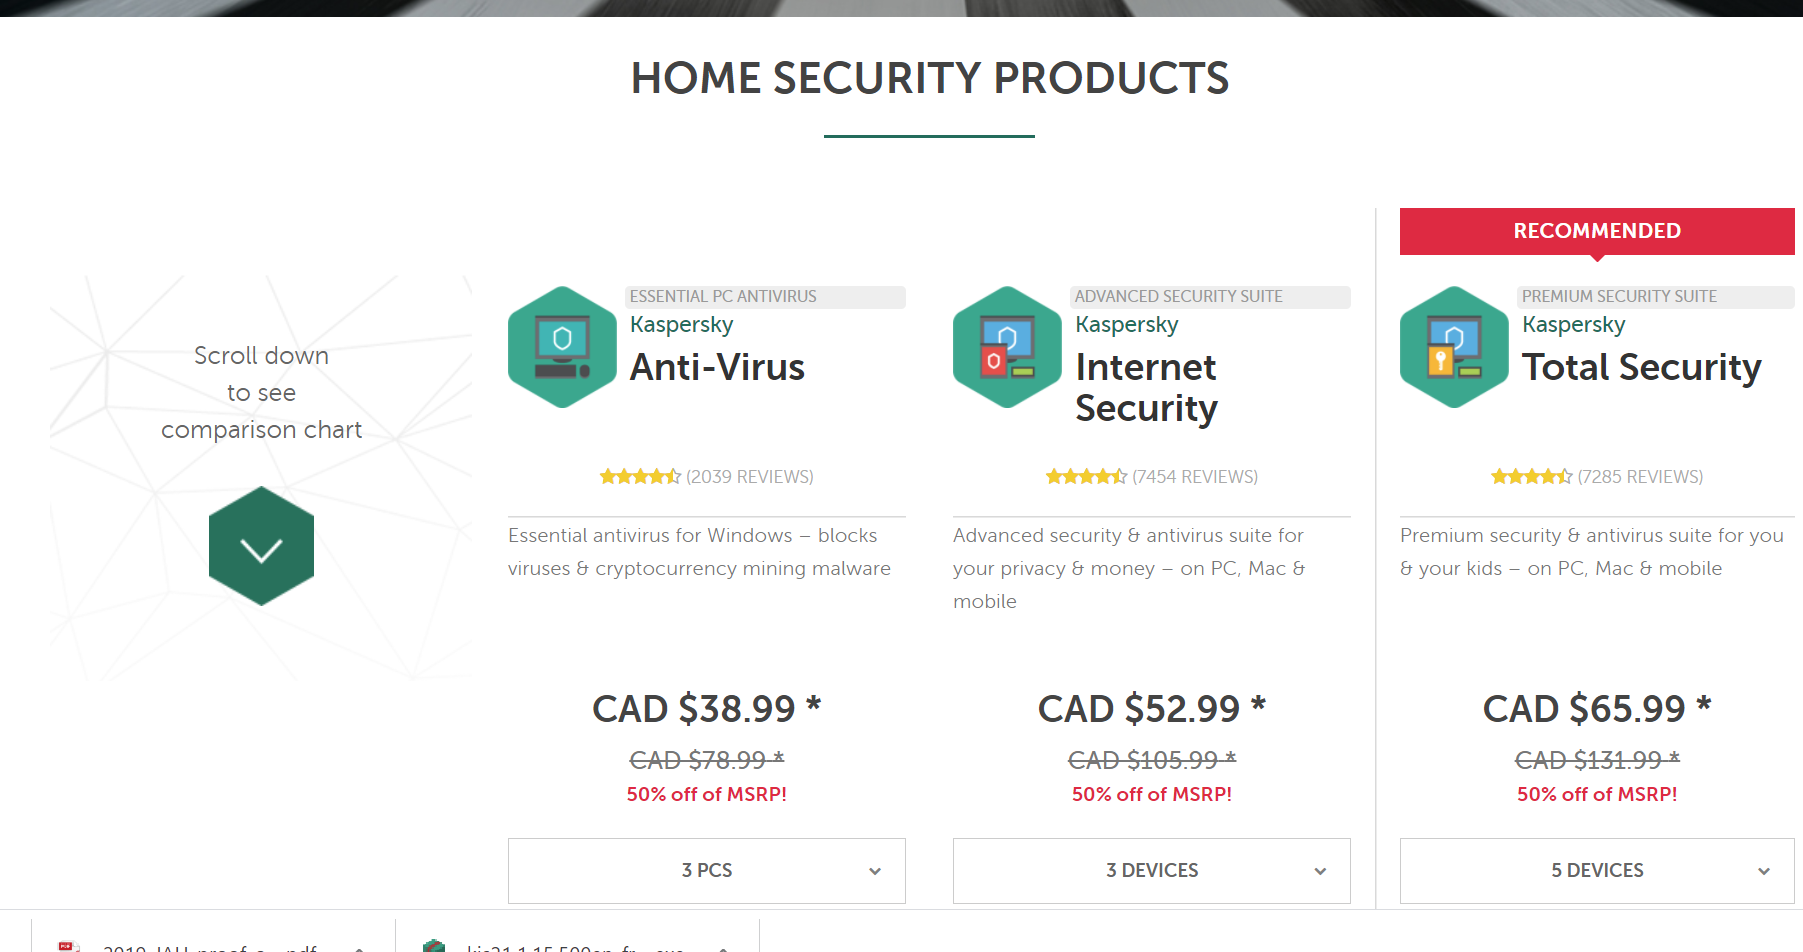1803x952 pixels.
Task: View the 7454 reviews for Internet Security
Action: tap(1195, 477)
